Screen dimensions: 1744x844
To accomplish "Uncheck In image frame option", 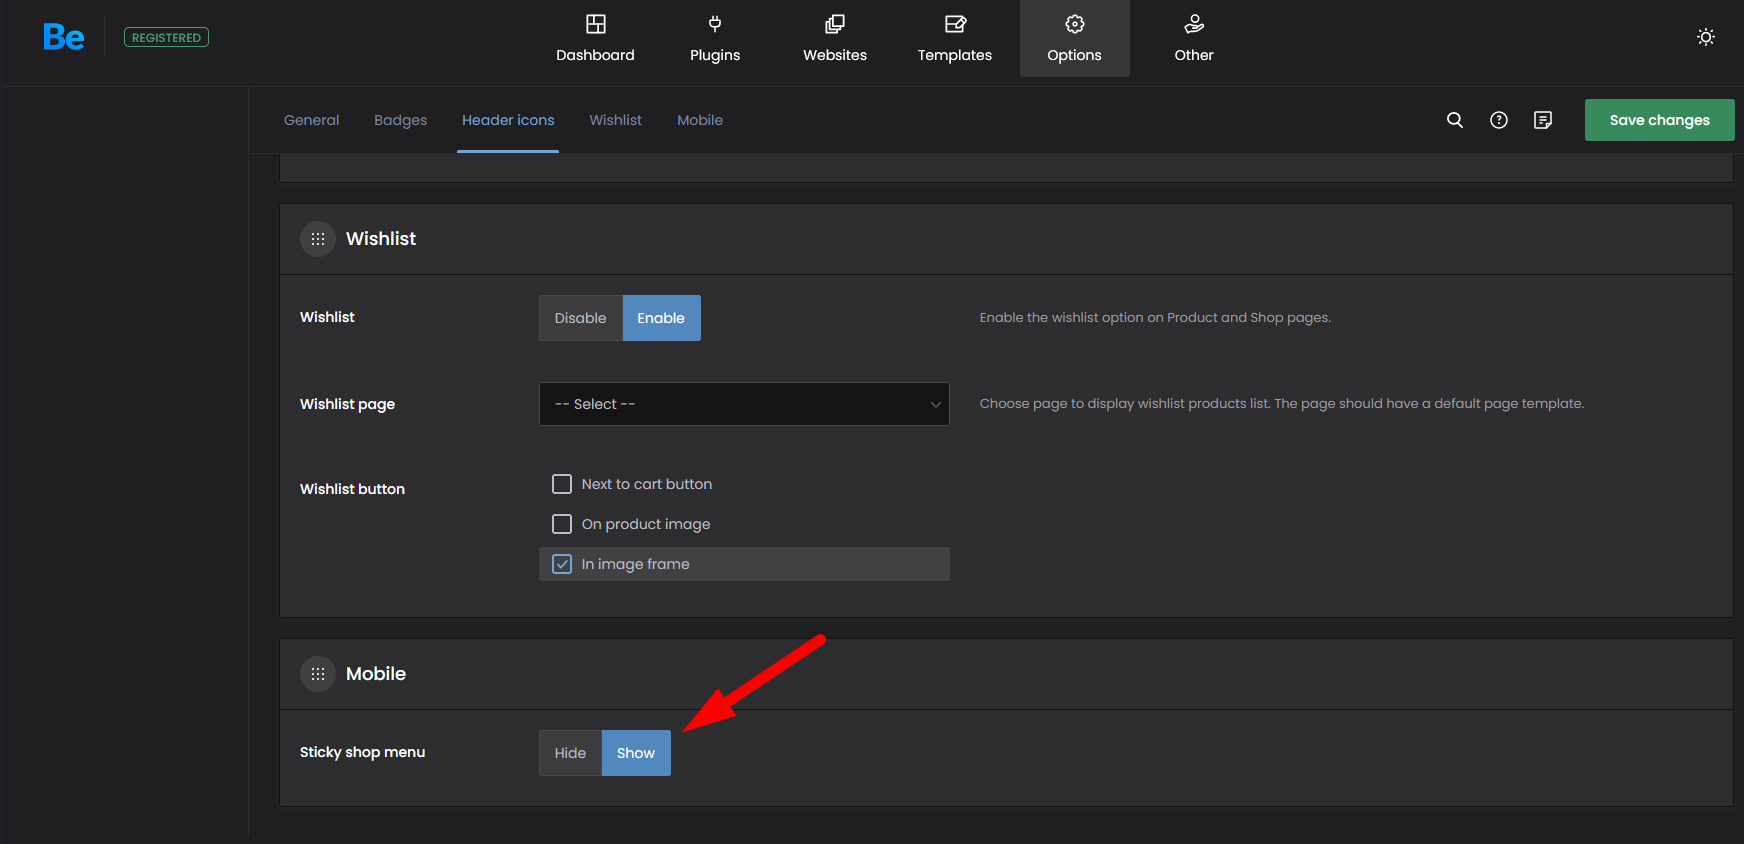I will pyautogui.click(x=562, y=564).
